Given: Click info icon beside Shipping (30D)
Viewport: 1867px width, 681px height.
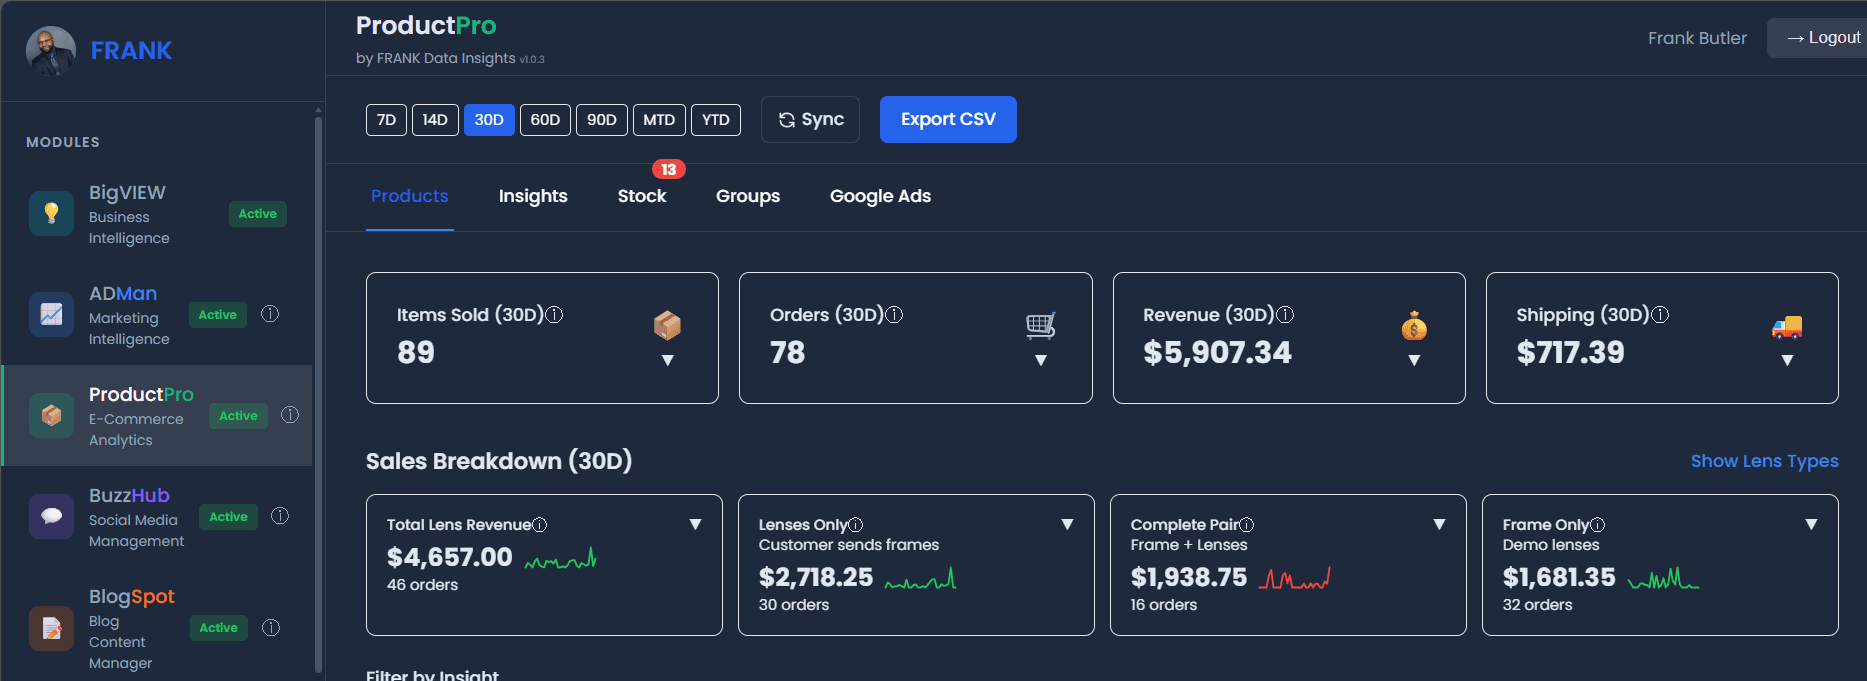Looking at the screenshot, I should click(1660, 315).
